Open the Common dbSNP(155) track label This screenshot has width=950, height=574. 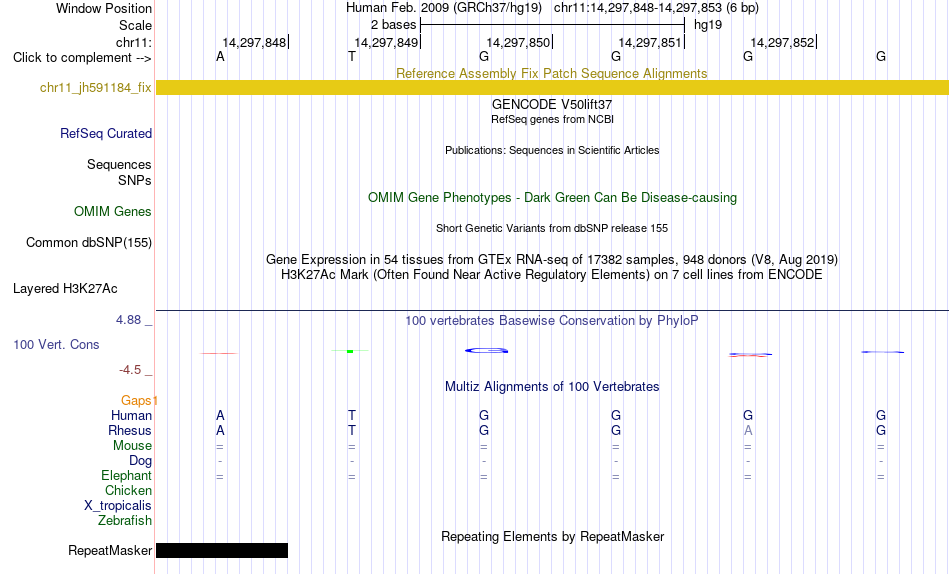[89, 242]
